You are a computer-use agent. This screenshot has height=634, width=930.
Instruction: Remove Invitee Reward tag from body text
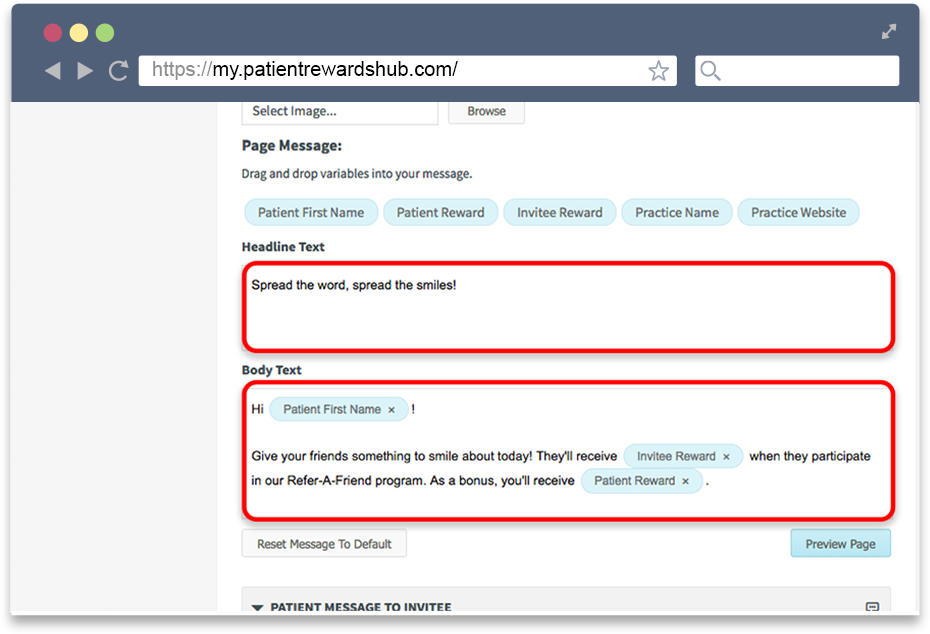click(726, 457)
